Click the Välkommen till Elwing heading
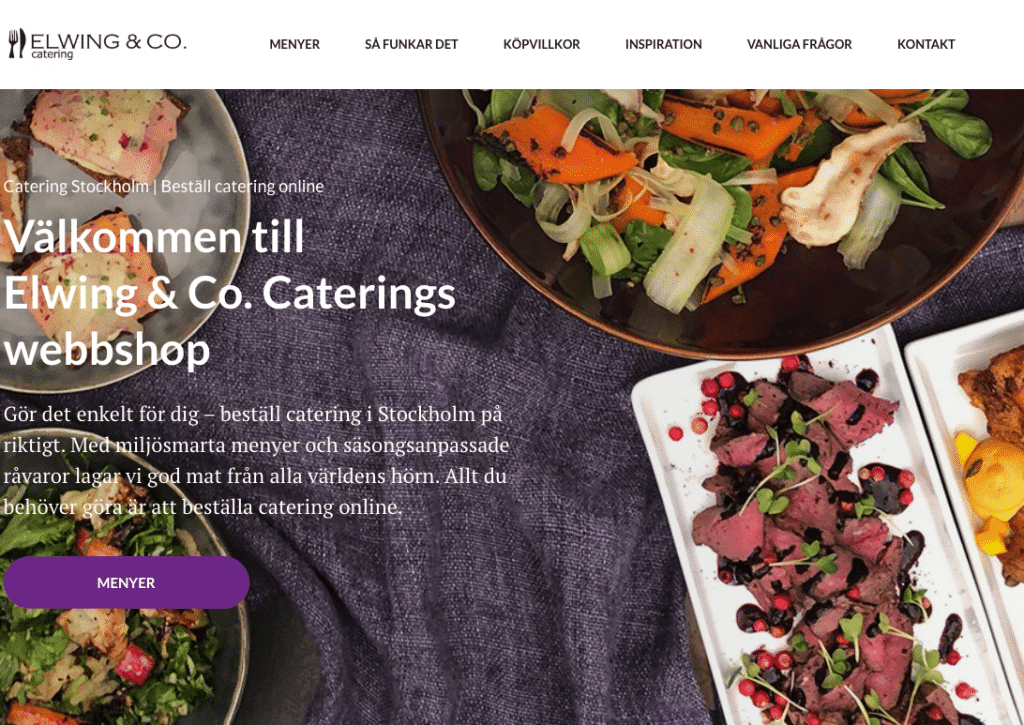 (x=230, y=293)
